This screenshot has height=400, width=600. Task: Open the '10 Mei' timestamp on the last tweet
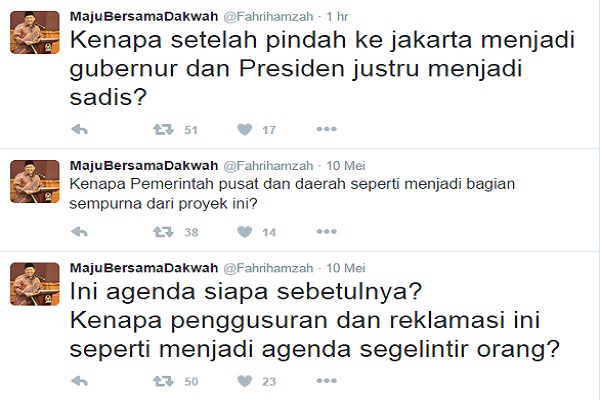point(346,268)
